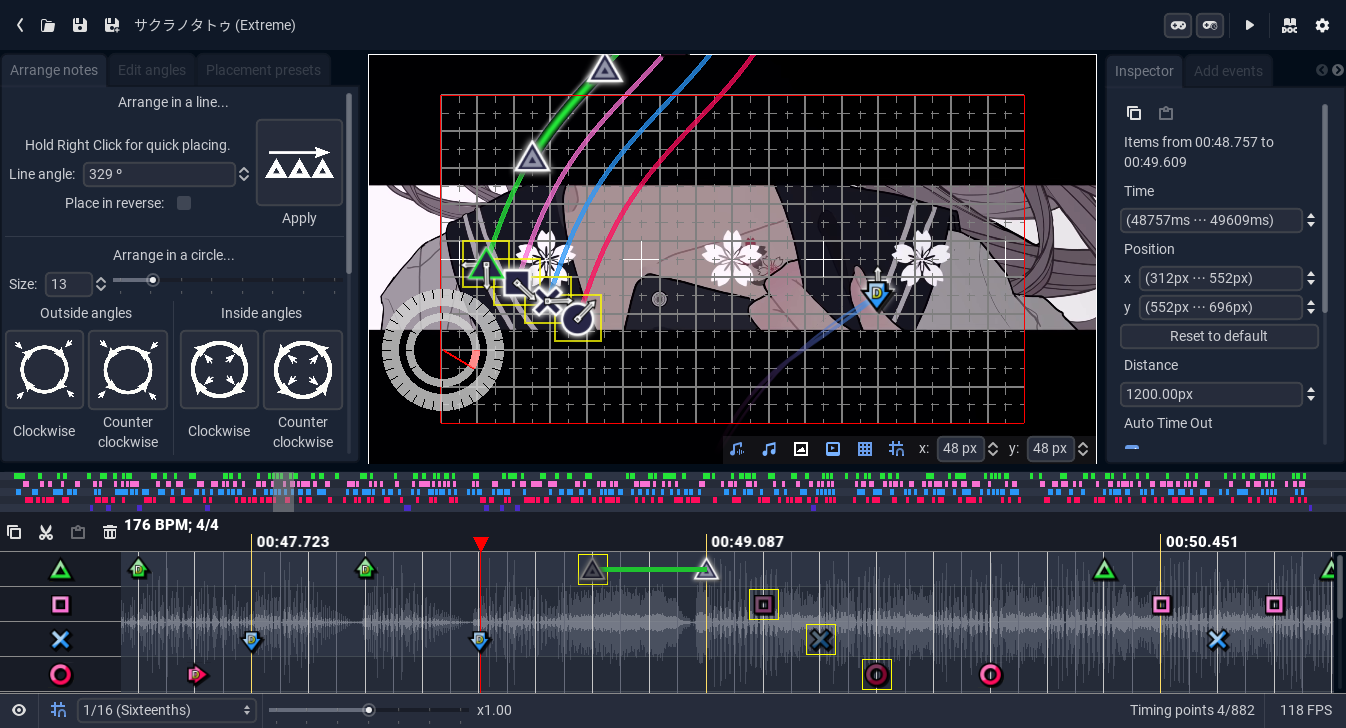Copy properties icon in Inspector
Image resolution: width=1346 pixels, height=728 pixels.
[x=1133, y=113]
